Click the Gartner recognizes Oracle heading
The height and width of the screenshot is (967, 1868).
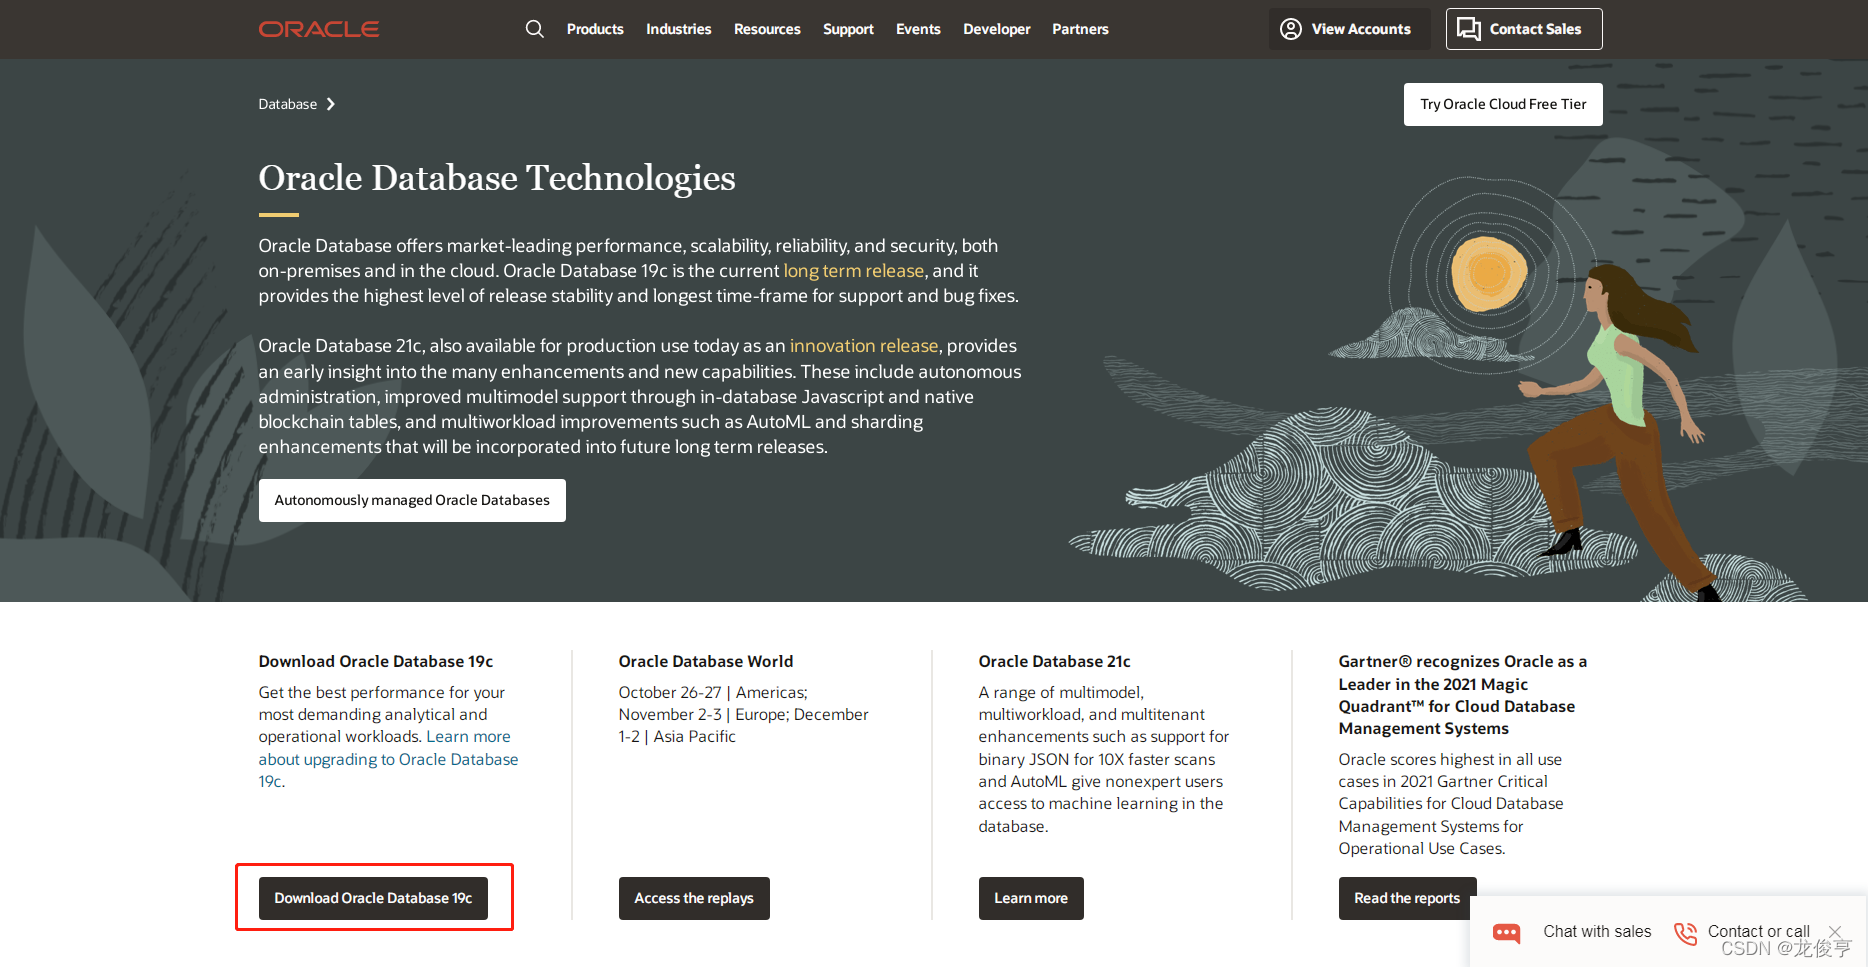pyautogui.click(x=1462, y=695)
